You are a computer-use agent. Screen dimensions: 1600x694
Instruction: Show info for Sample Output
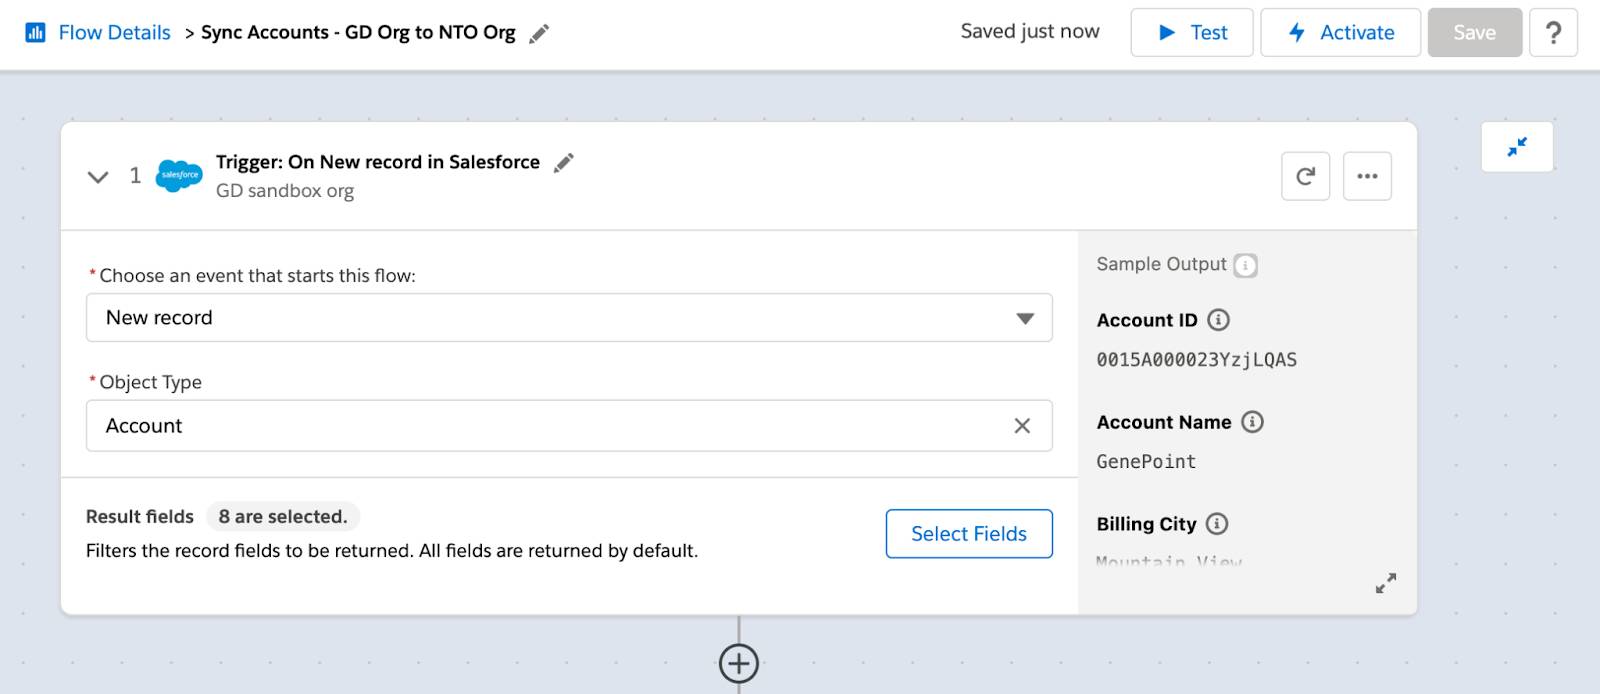click(1245, 265)
